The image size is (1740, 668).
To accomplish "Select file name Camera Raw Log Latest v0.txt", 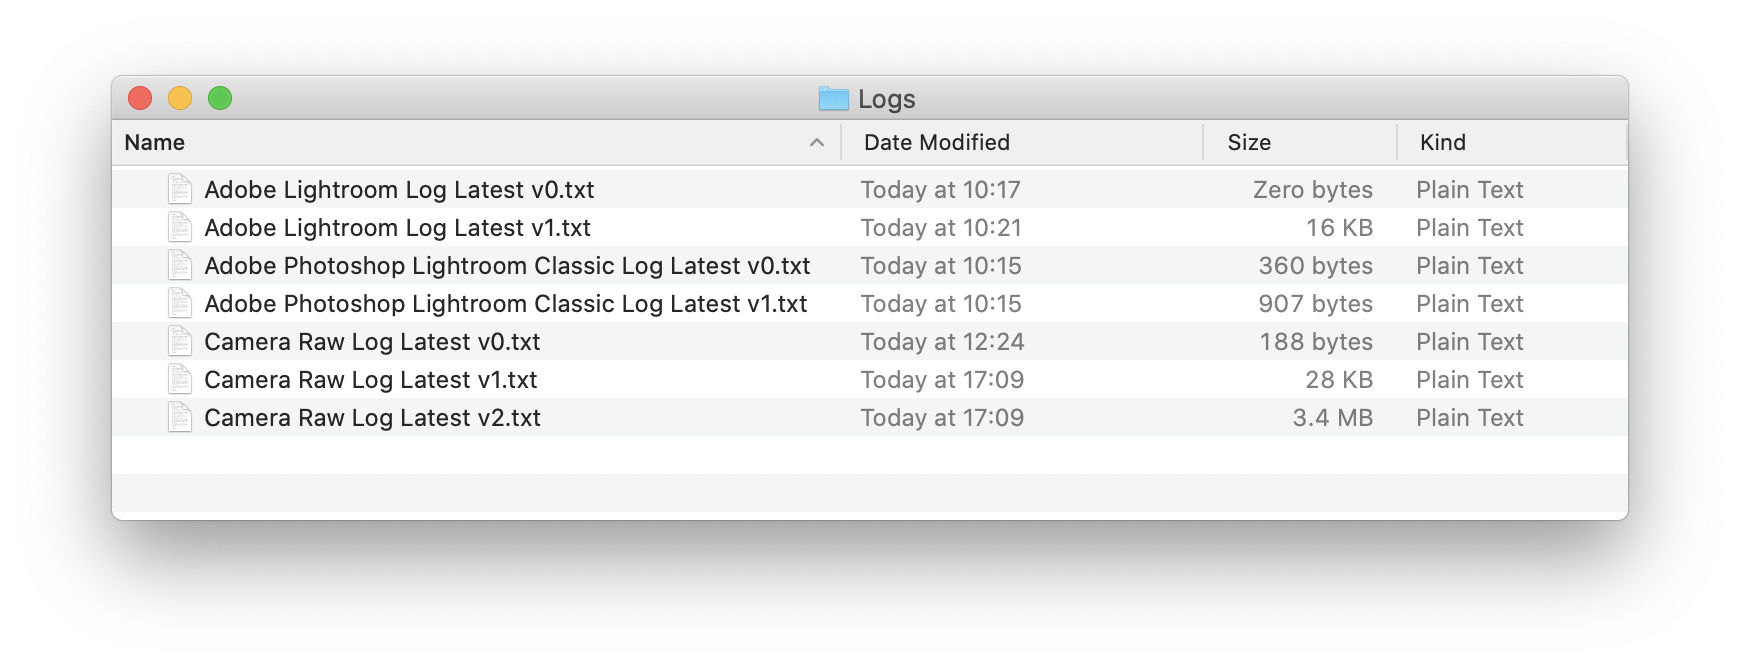I will coord(372,342).
